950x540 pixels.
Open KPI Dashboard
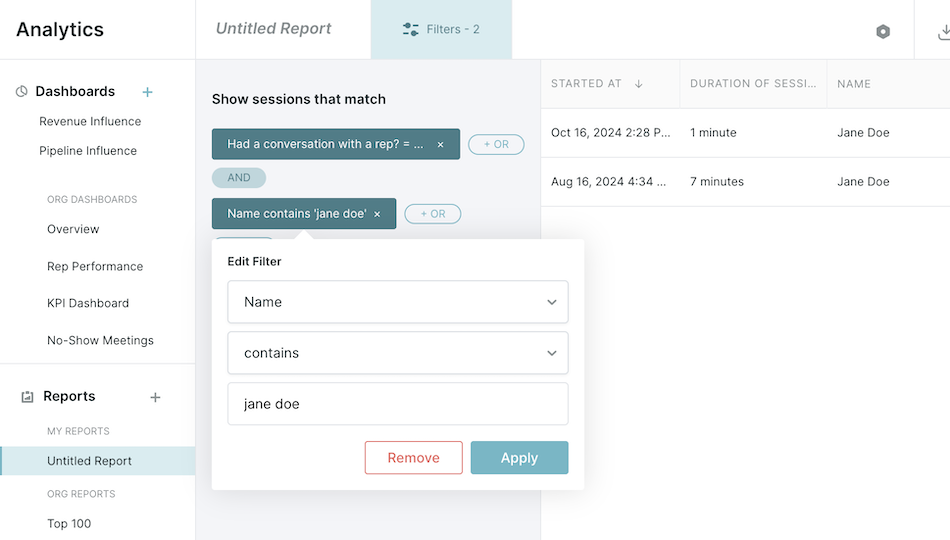coord(88,303)
